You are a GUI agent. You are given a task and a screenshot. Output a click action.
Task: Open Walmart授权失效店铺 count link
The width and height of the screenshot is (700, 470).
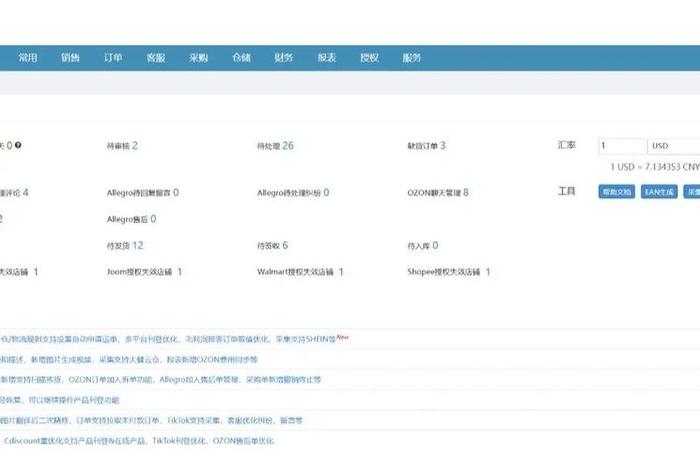[340, 272]
